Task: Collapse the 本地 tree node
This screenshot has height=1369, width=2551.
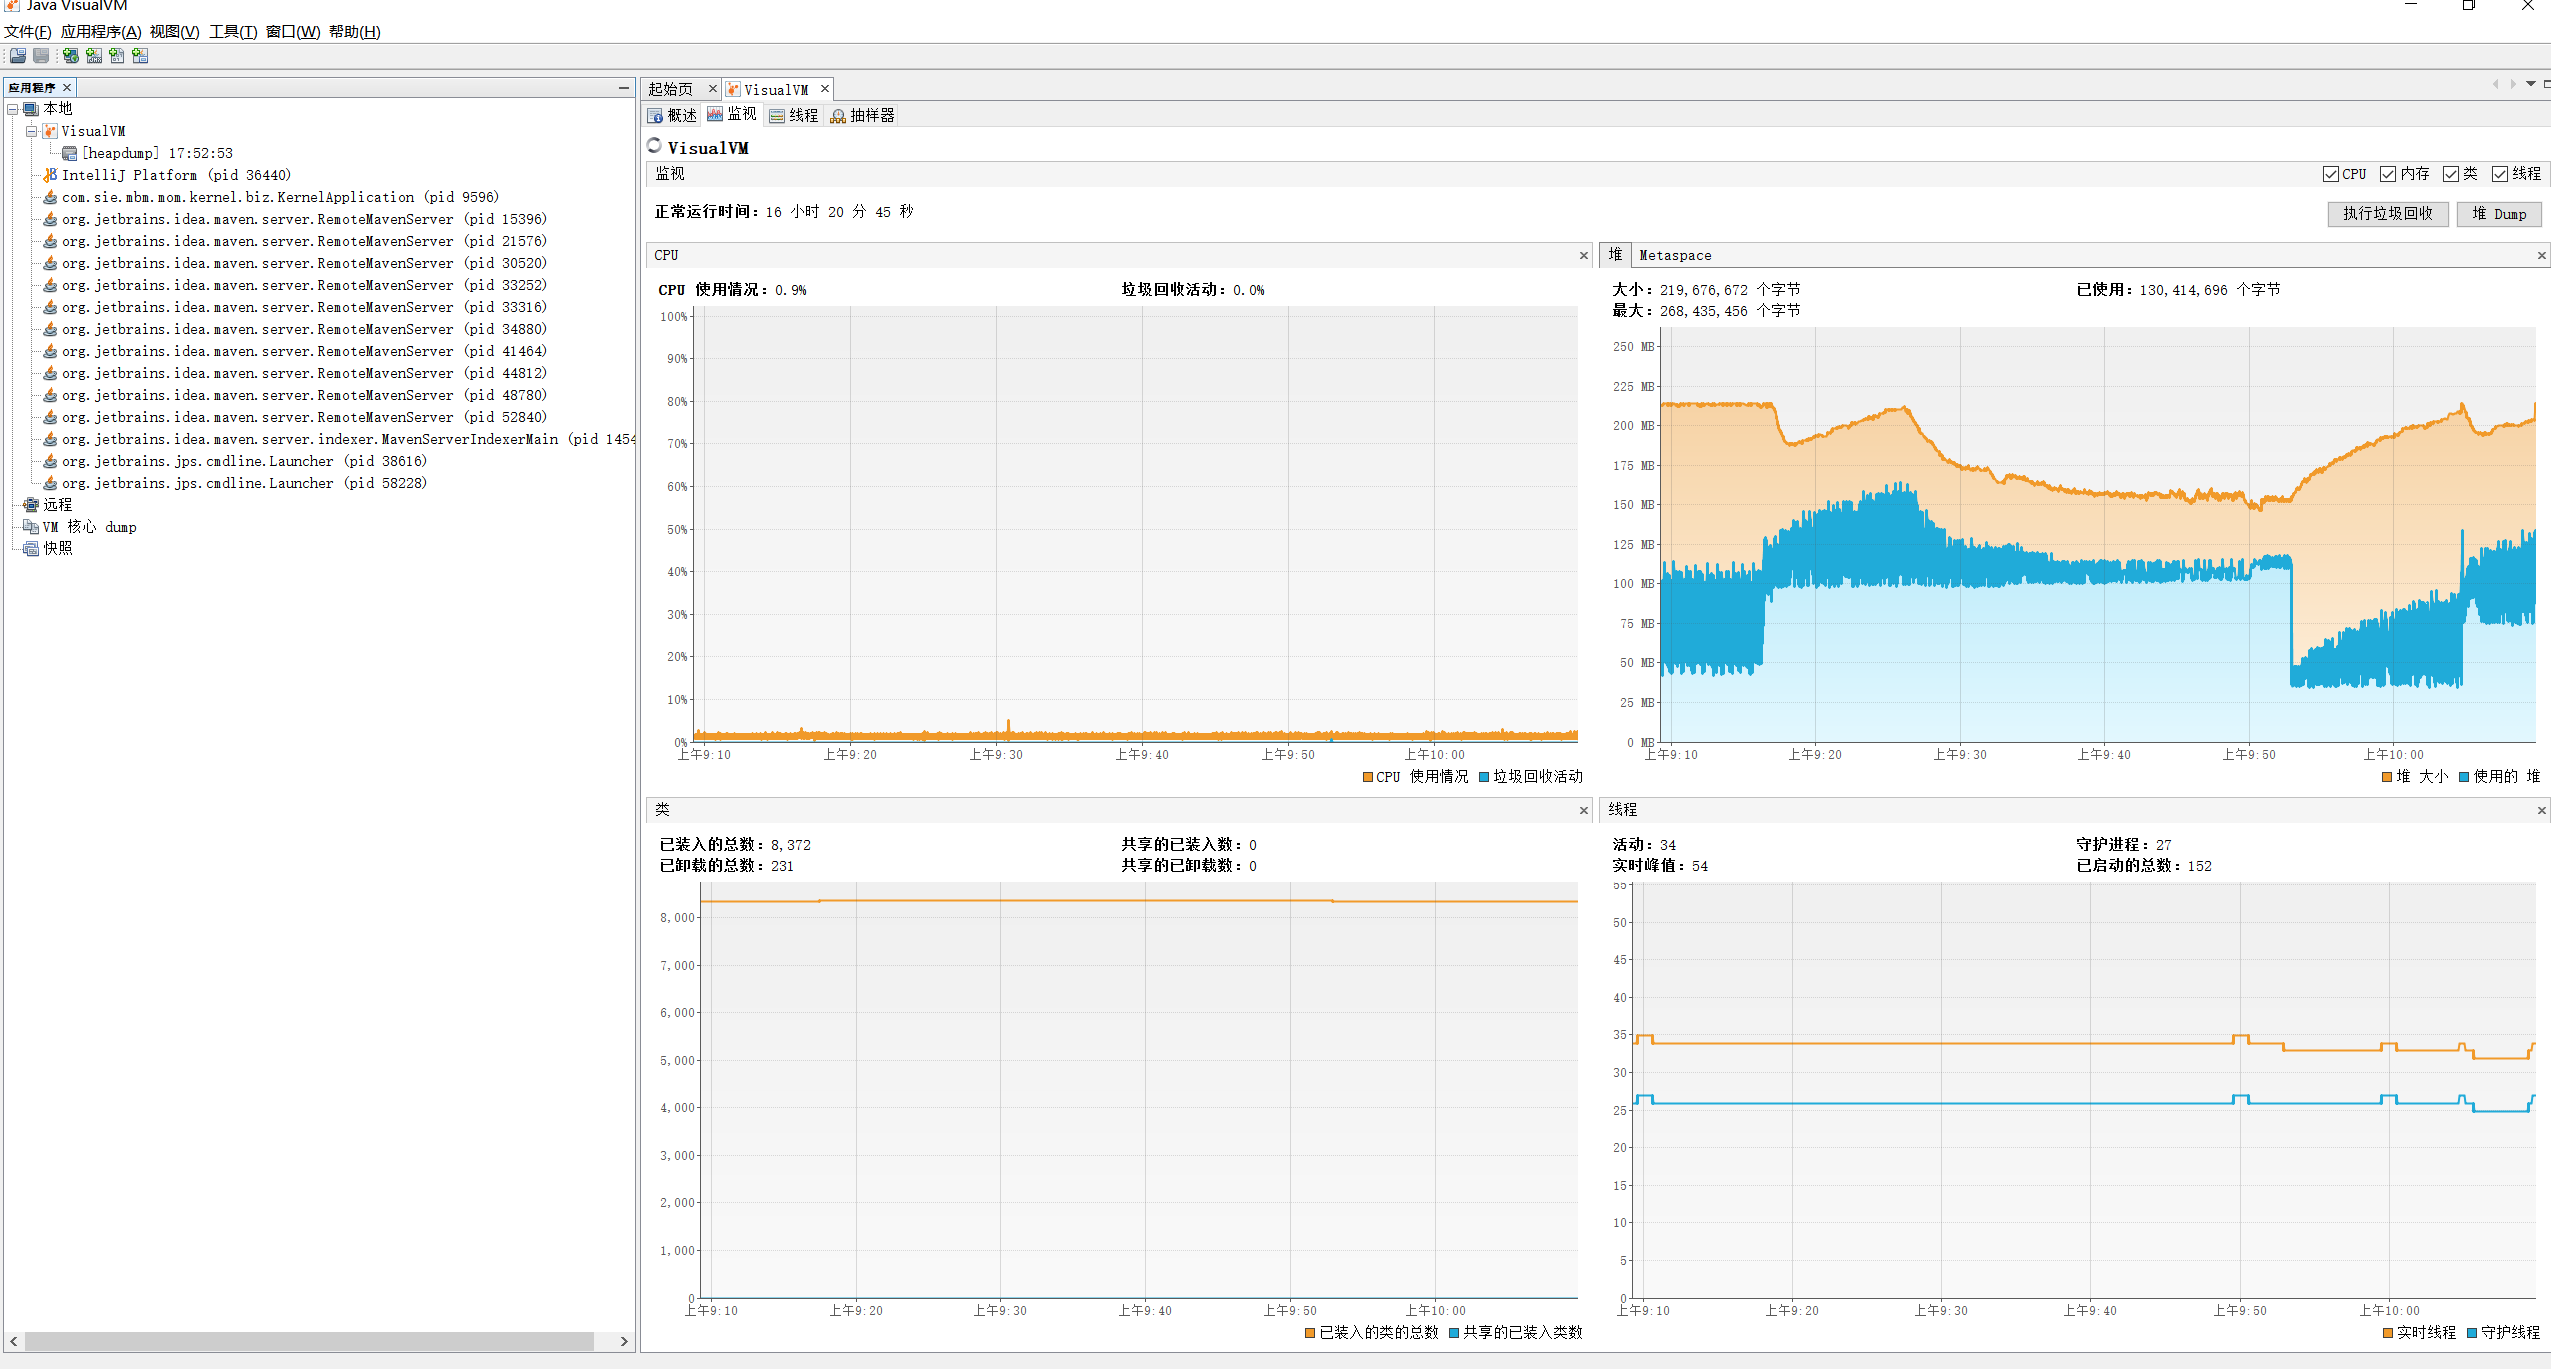Action: (13, 109)
